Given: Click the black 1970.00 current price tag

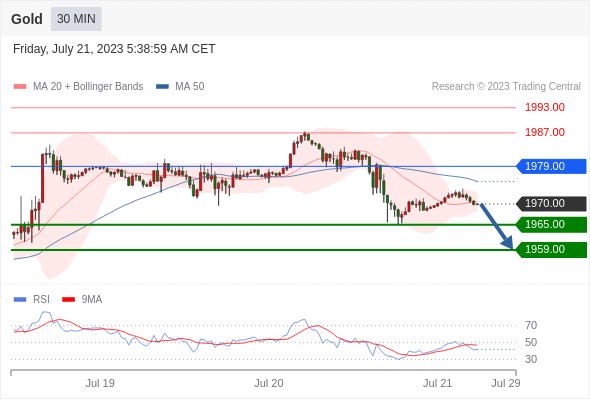Looking at the screenshot, I should pyautogui.click(x=551, y=204).
